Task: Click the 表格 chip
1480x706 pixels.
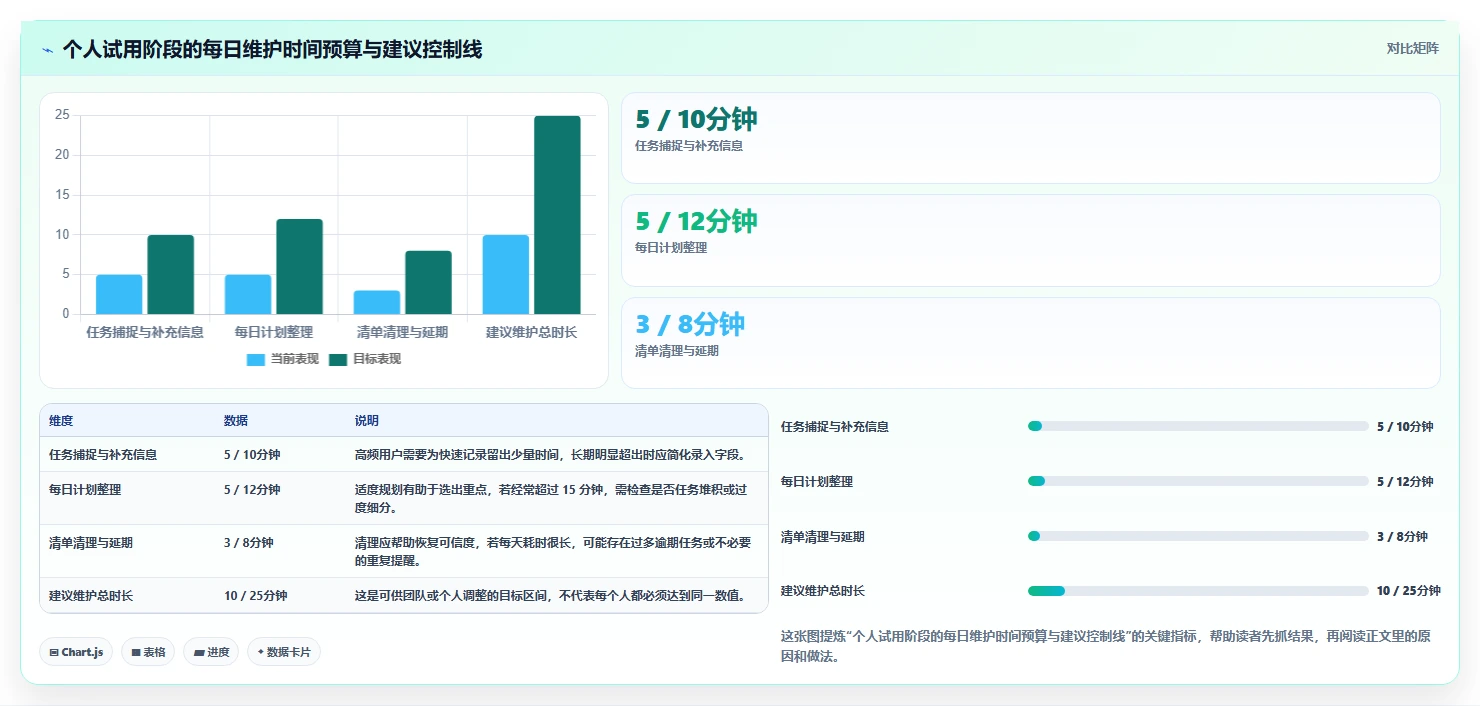Action: point(148,652)
